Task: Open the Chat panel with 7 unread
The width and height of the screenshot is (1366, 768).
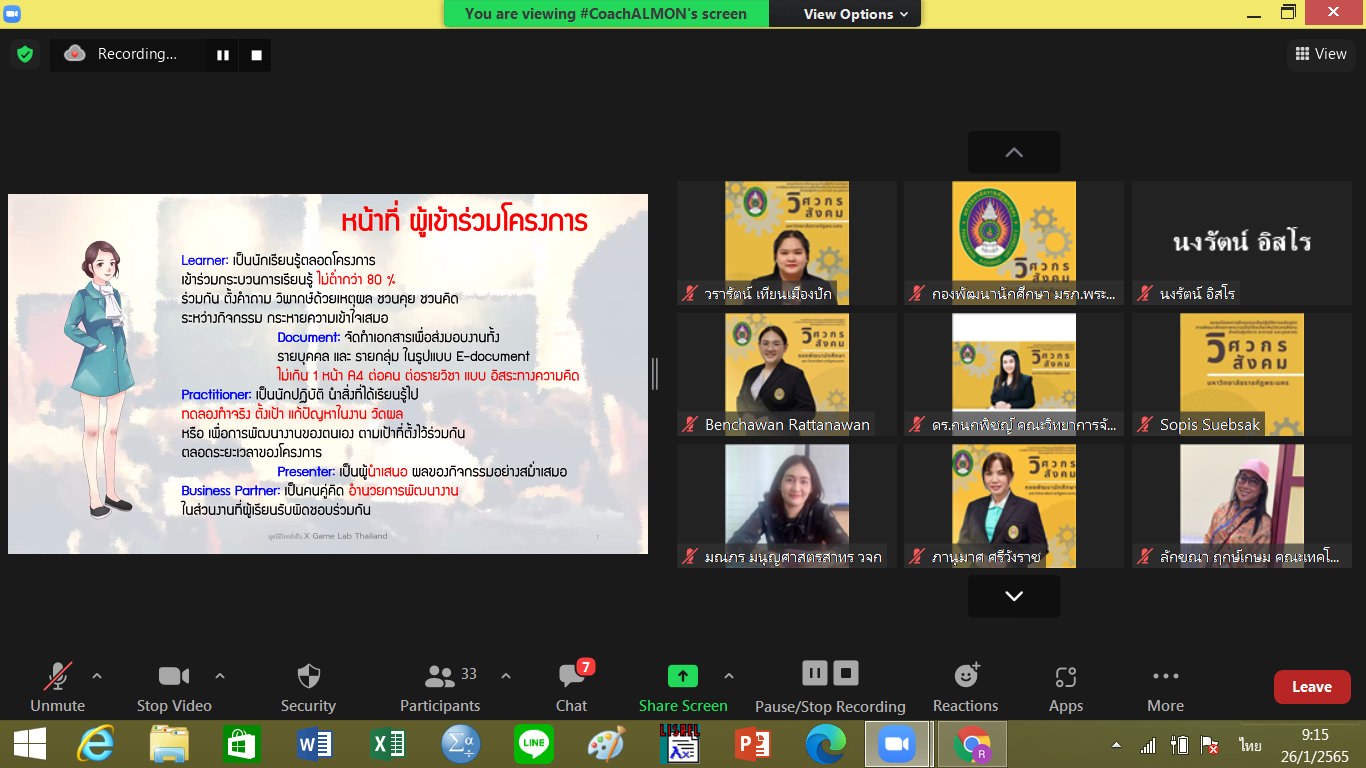Action: (572, 687)
